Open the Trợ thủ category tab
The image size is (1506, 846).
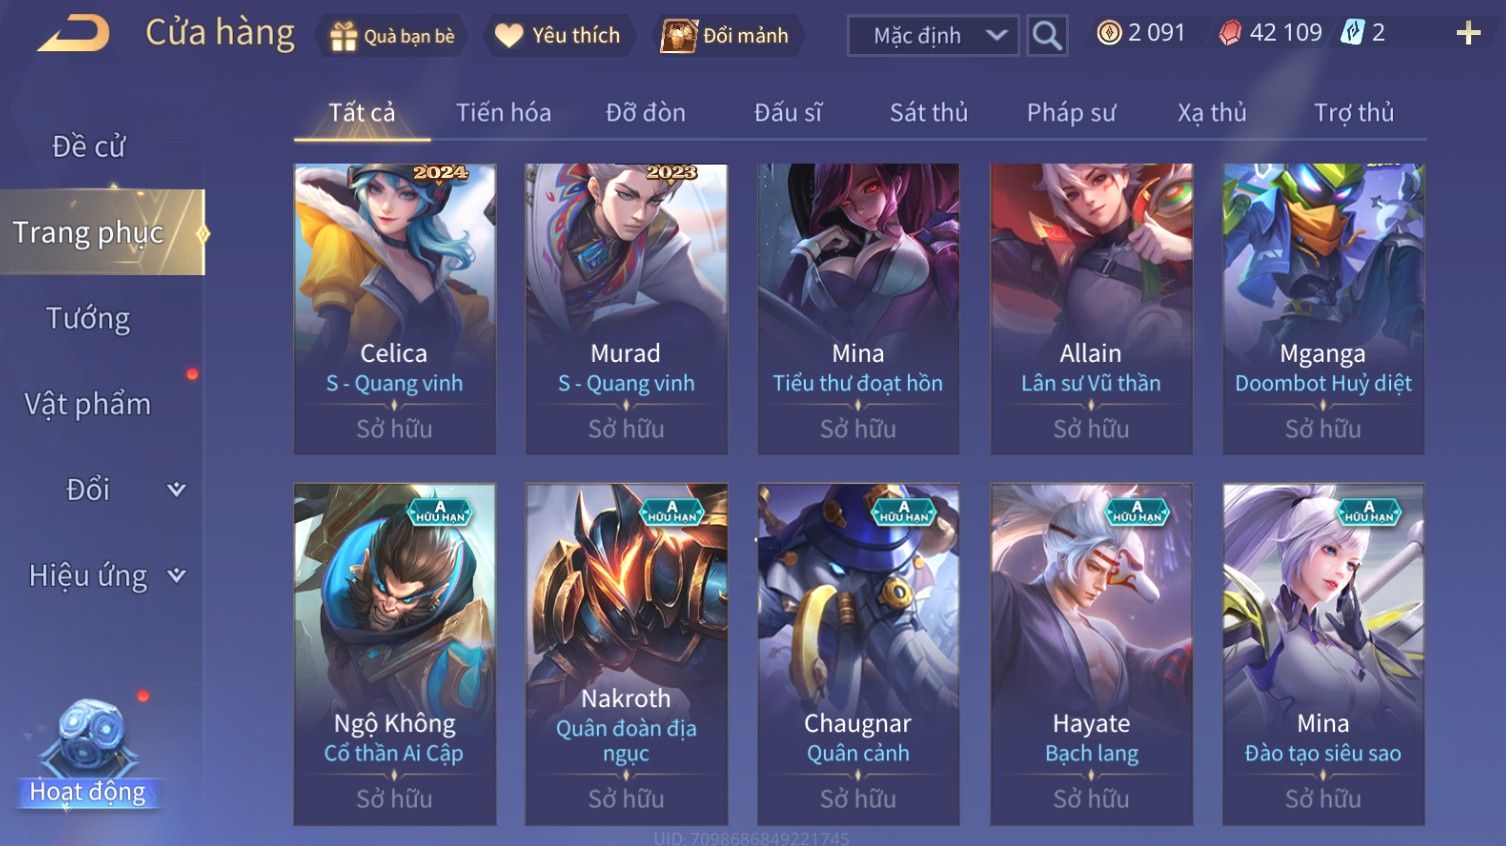(1354, 112)
